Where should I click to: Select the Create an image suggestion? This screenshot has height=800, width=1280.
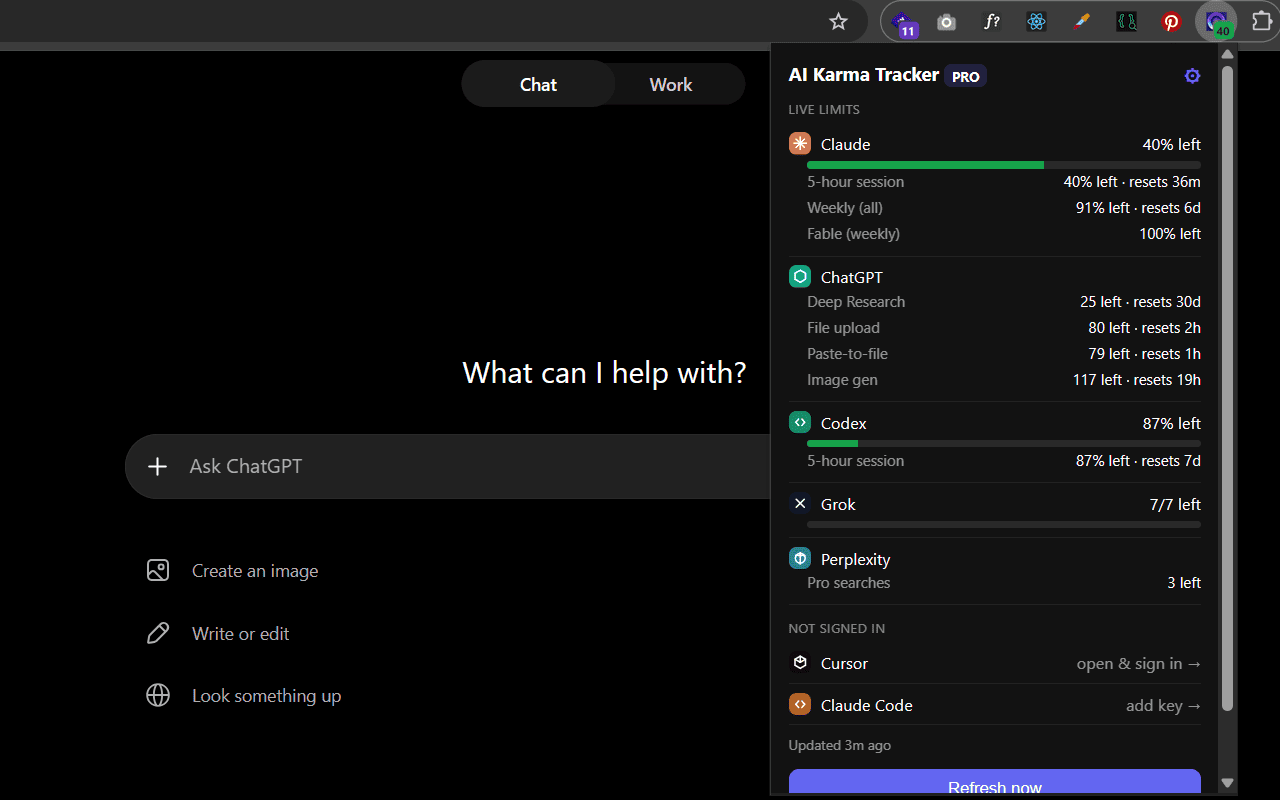tap(233, 571)
